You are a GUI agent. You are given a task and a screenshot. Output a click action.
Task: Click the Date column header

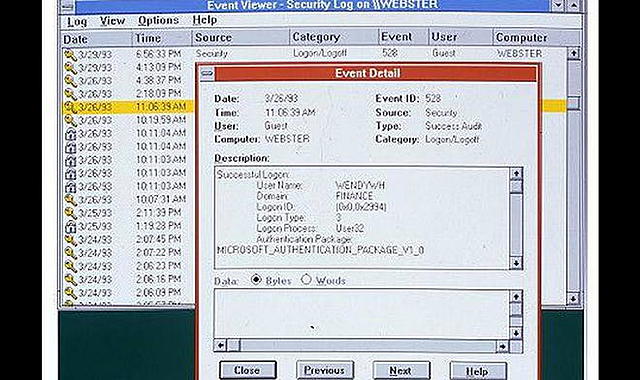coord(96,39)
